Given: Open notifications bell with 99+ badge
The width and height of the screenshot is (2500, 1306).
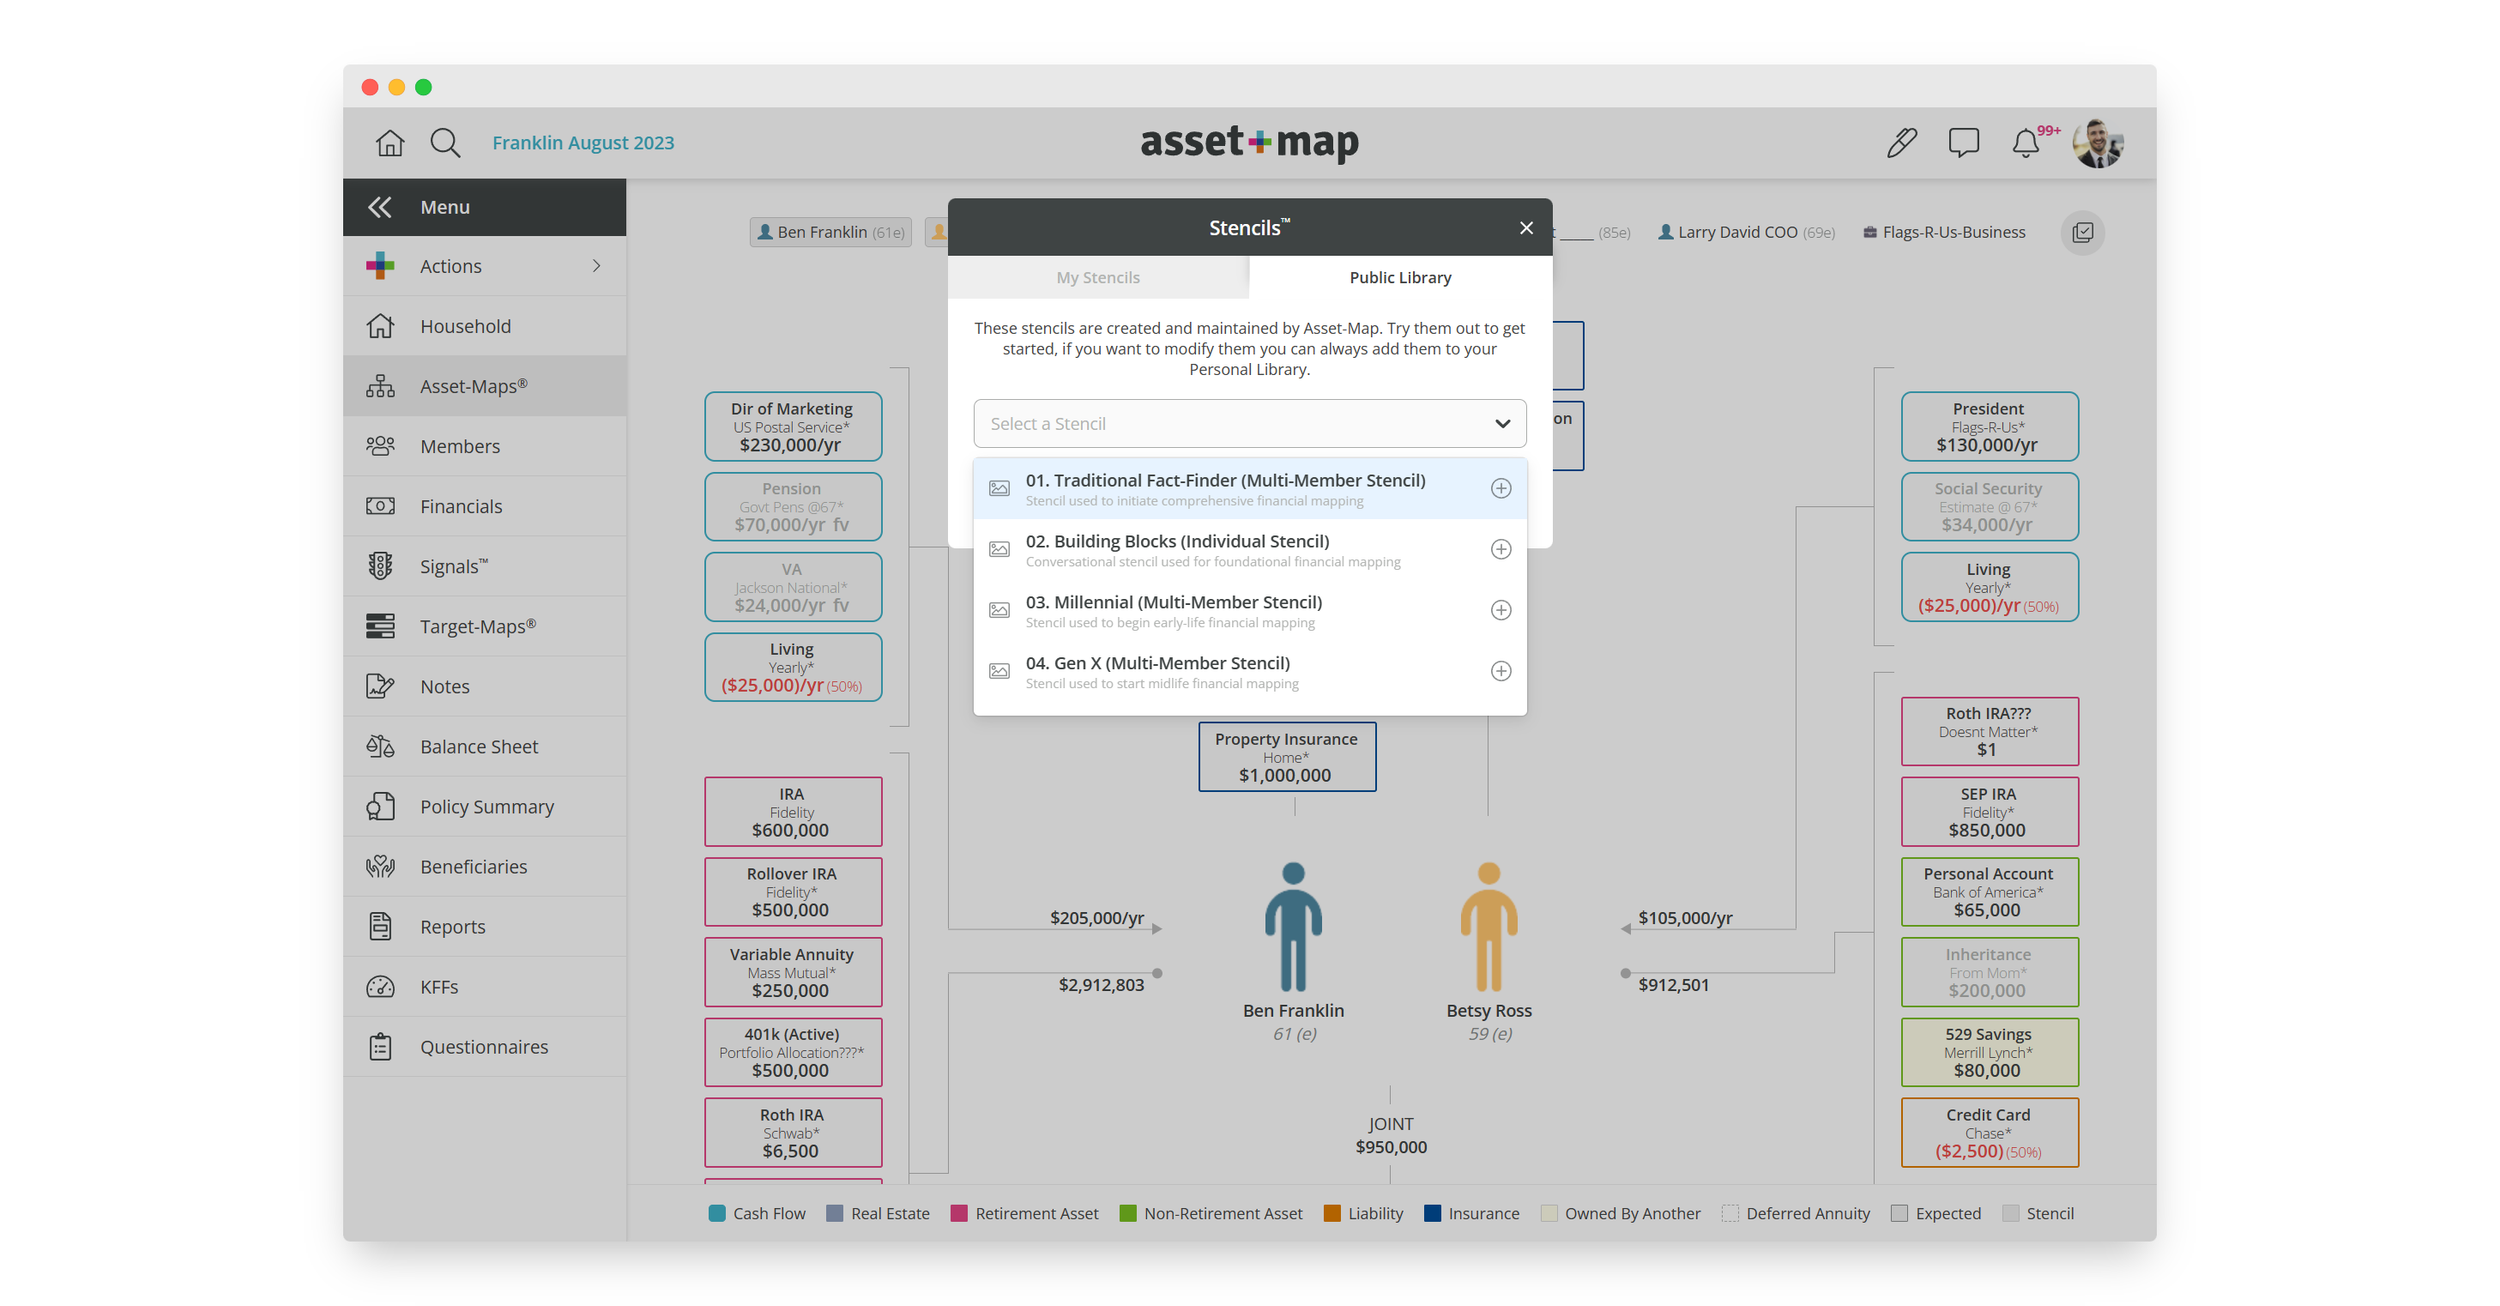Looking at the screenshot, I should click(x=2027, y=143).
